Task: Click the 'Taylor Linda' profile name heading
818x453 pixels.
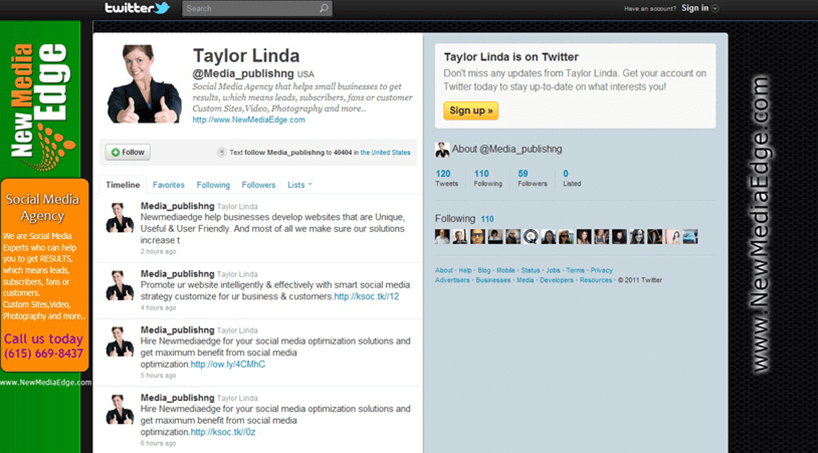Action: coord(246,56)
